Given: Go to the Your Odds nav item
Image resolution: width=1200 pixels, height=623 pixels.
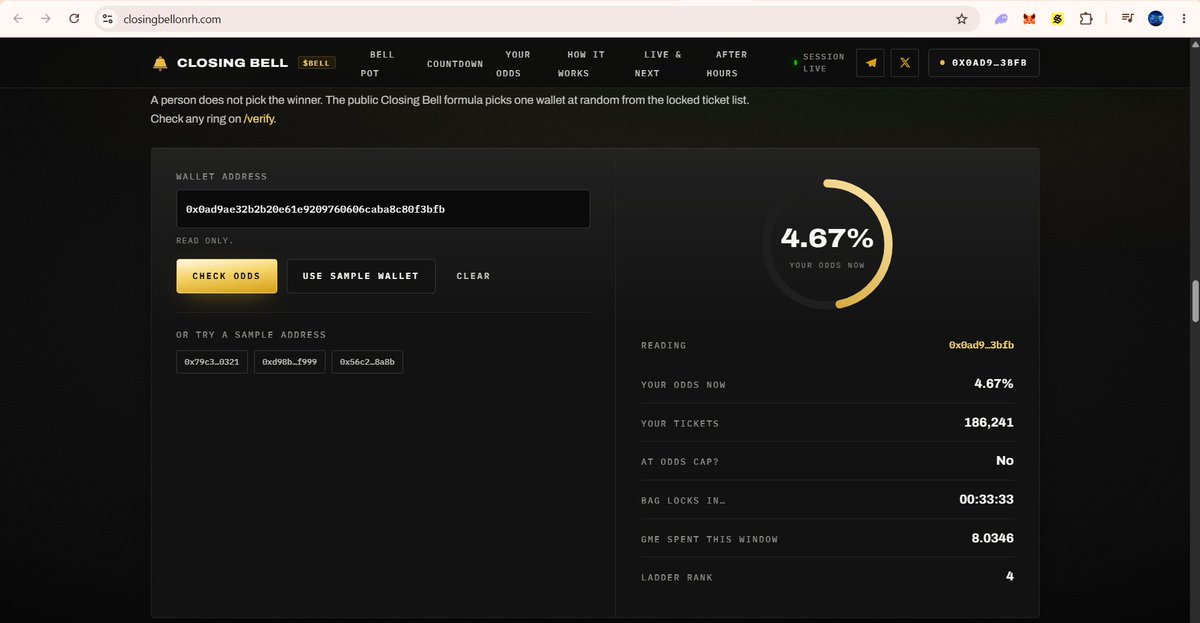Looking at the screenshot, I should [514, 63].
